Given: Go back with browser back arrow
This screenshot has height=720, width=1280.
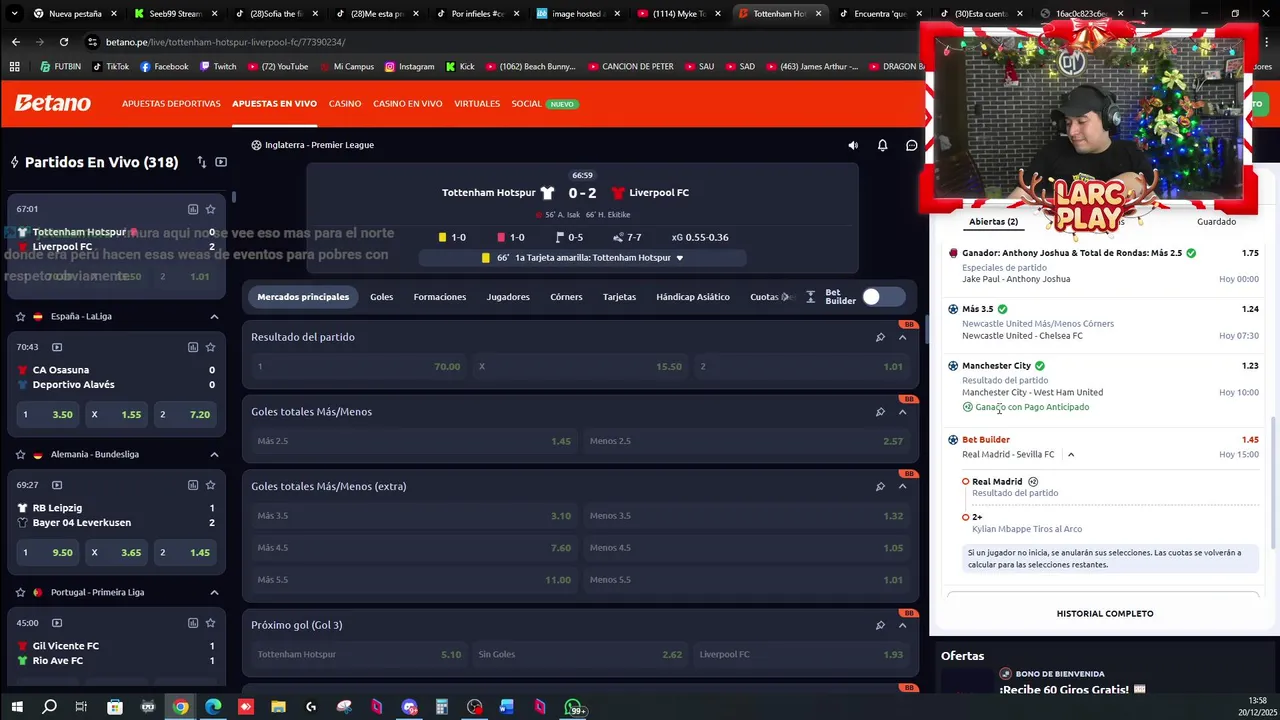Looking at the screenshot, I should click(15, 42).
